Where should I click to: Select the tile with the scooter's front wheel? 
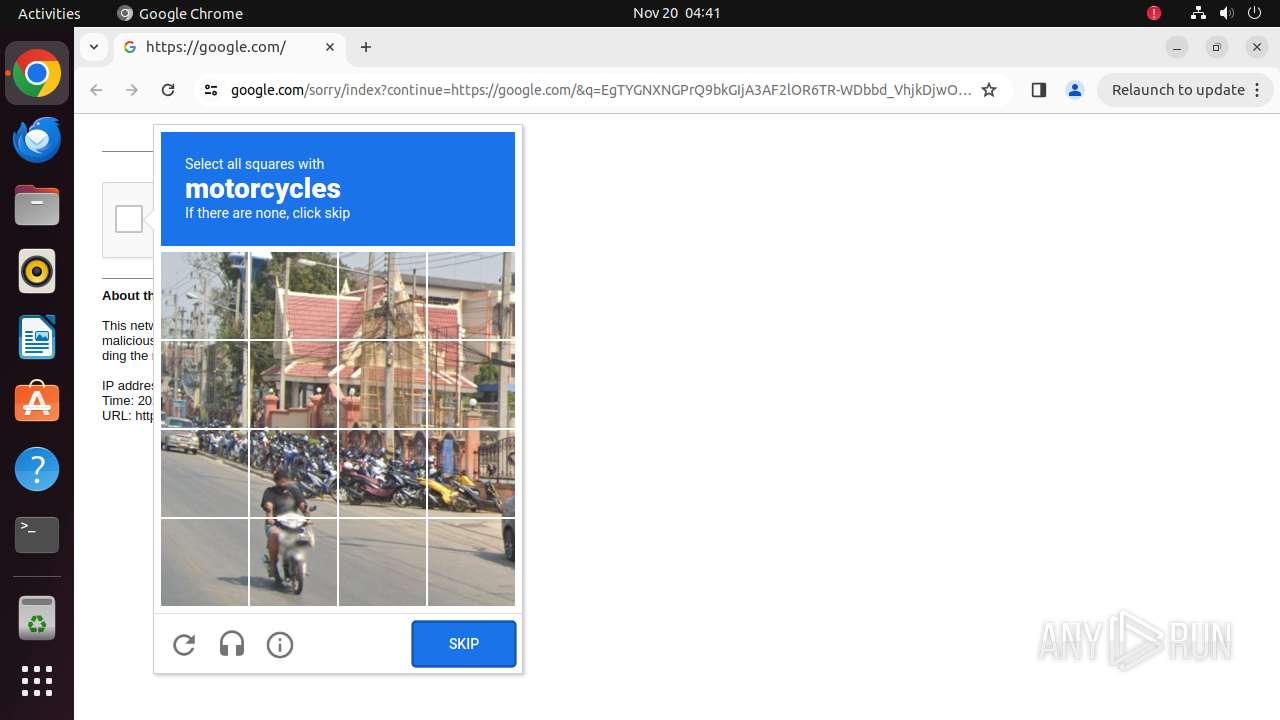click(293, 562)
